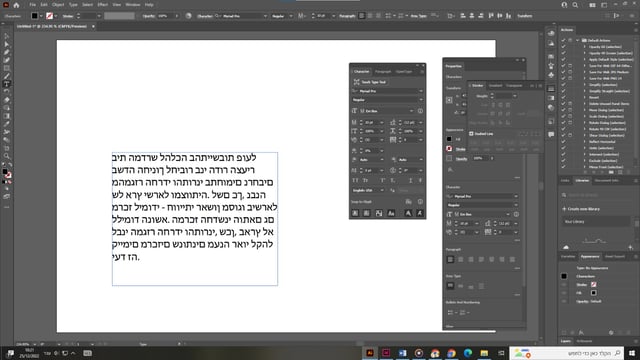Collapse the Default Actions folder
Image resolution: width=640 pixels, height=360 pixels.
(x=578, y=40)
